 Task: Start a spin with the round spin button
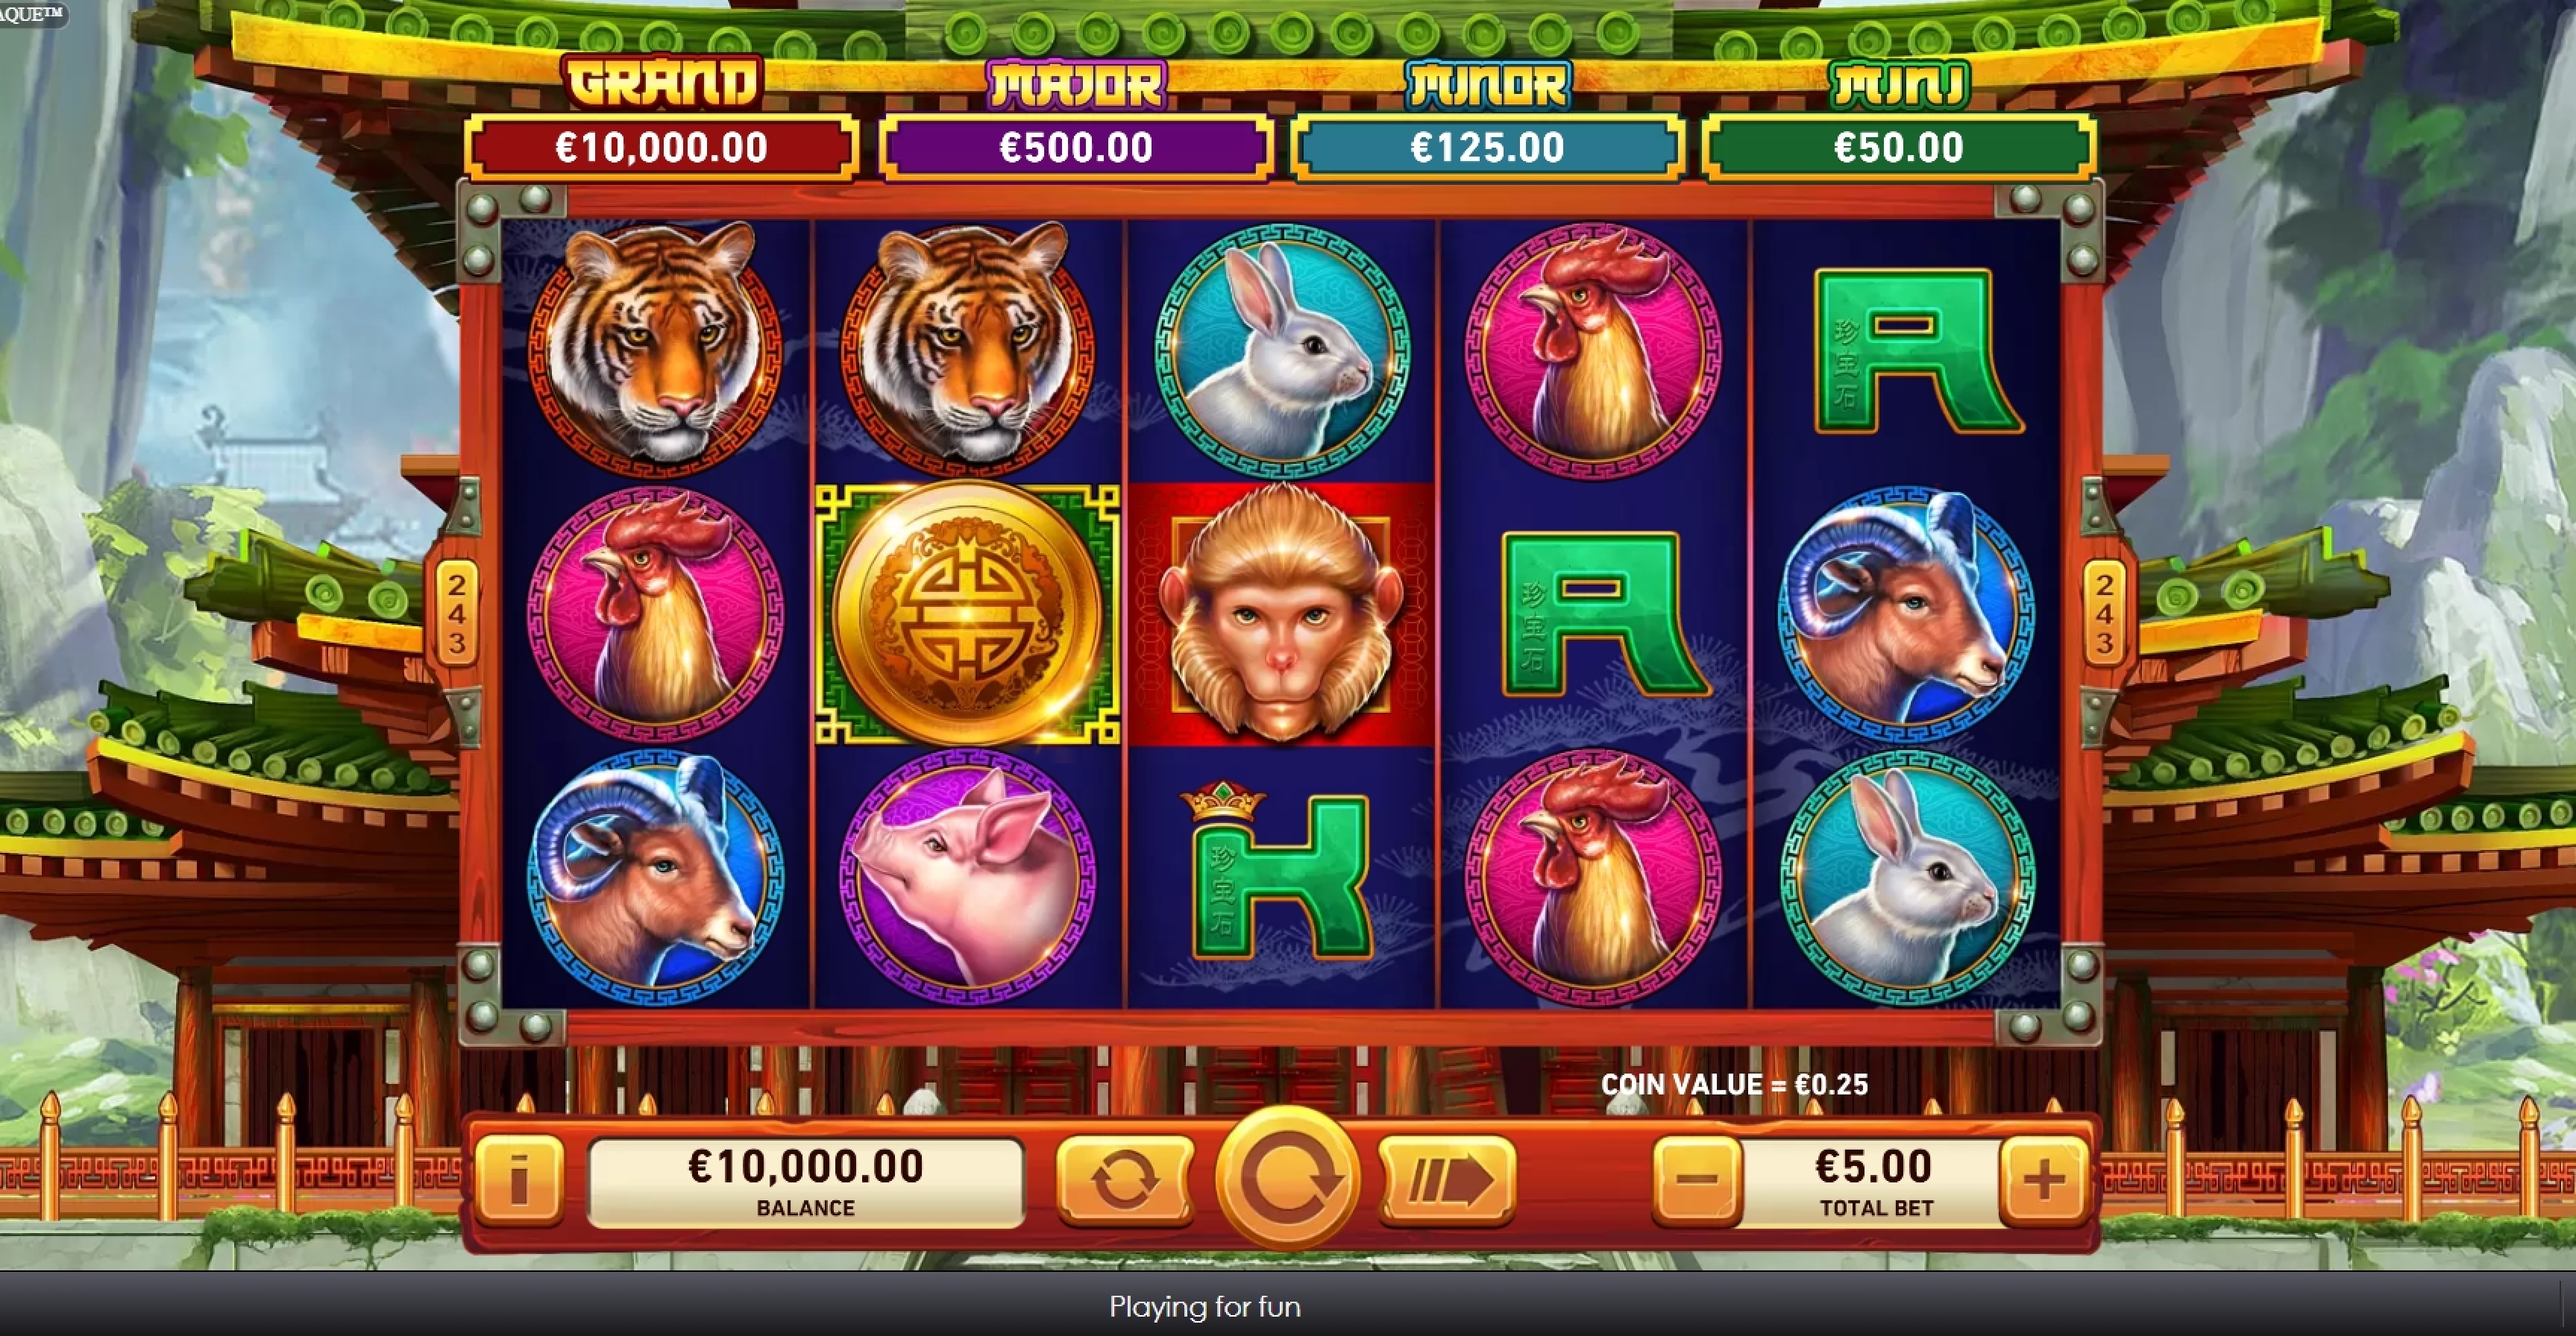(1287, 1178)
